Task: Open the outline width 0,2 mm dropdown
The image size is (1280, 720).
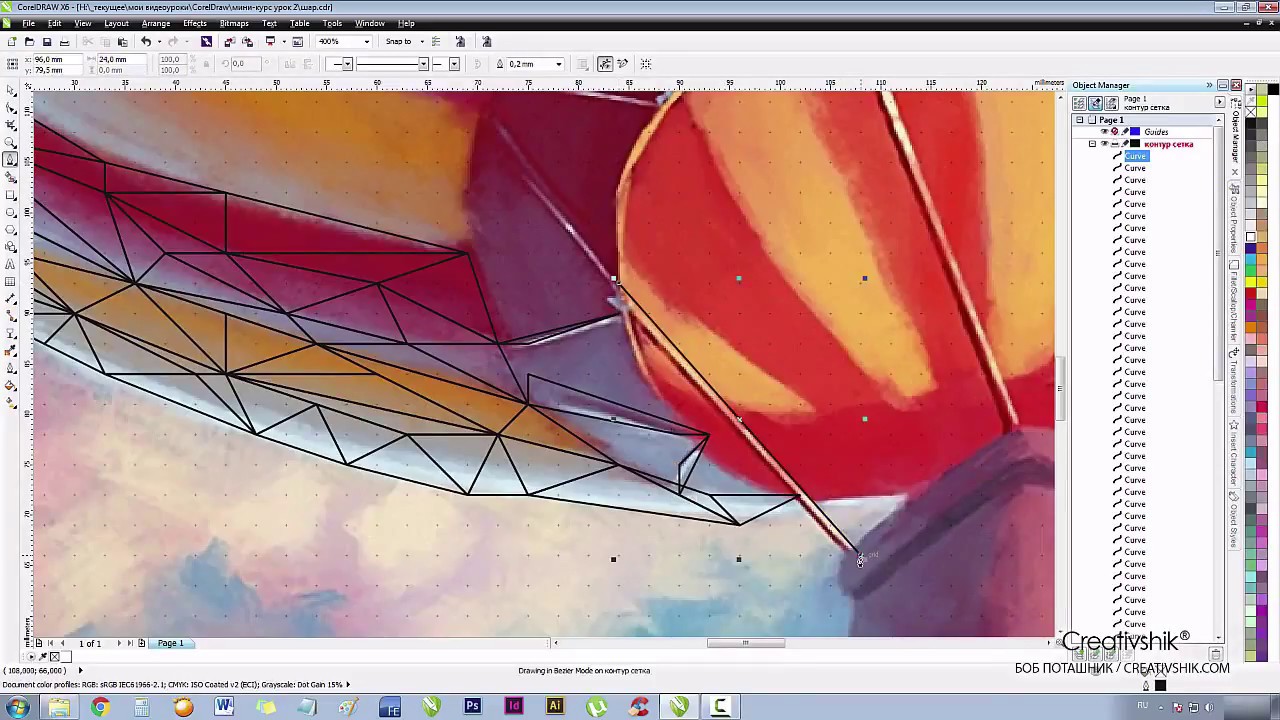Action: 559,64
